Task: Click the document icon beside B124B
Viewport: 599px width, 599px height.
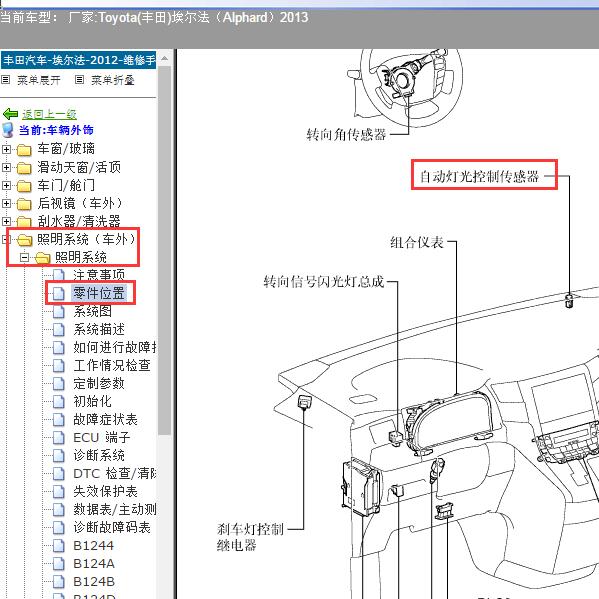Action: pyautogui.click(x=58, y=581)
